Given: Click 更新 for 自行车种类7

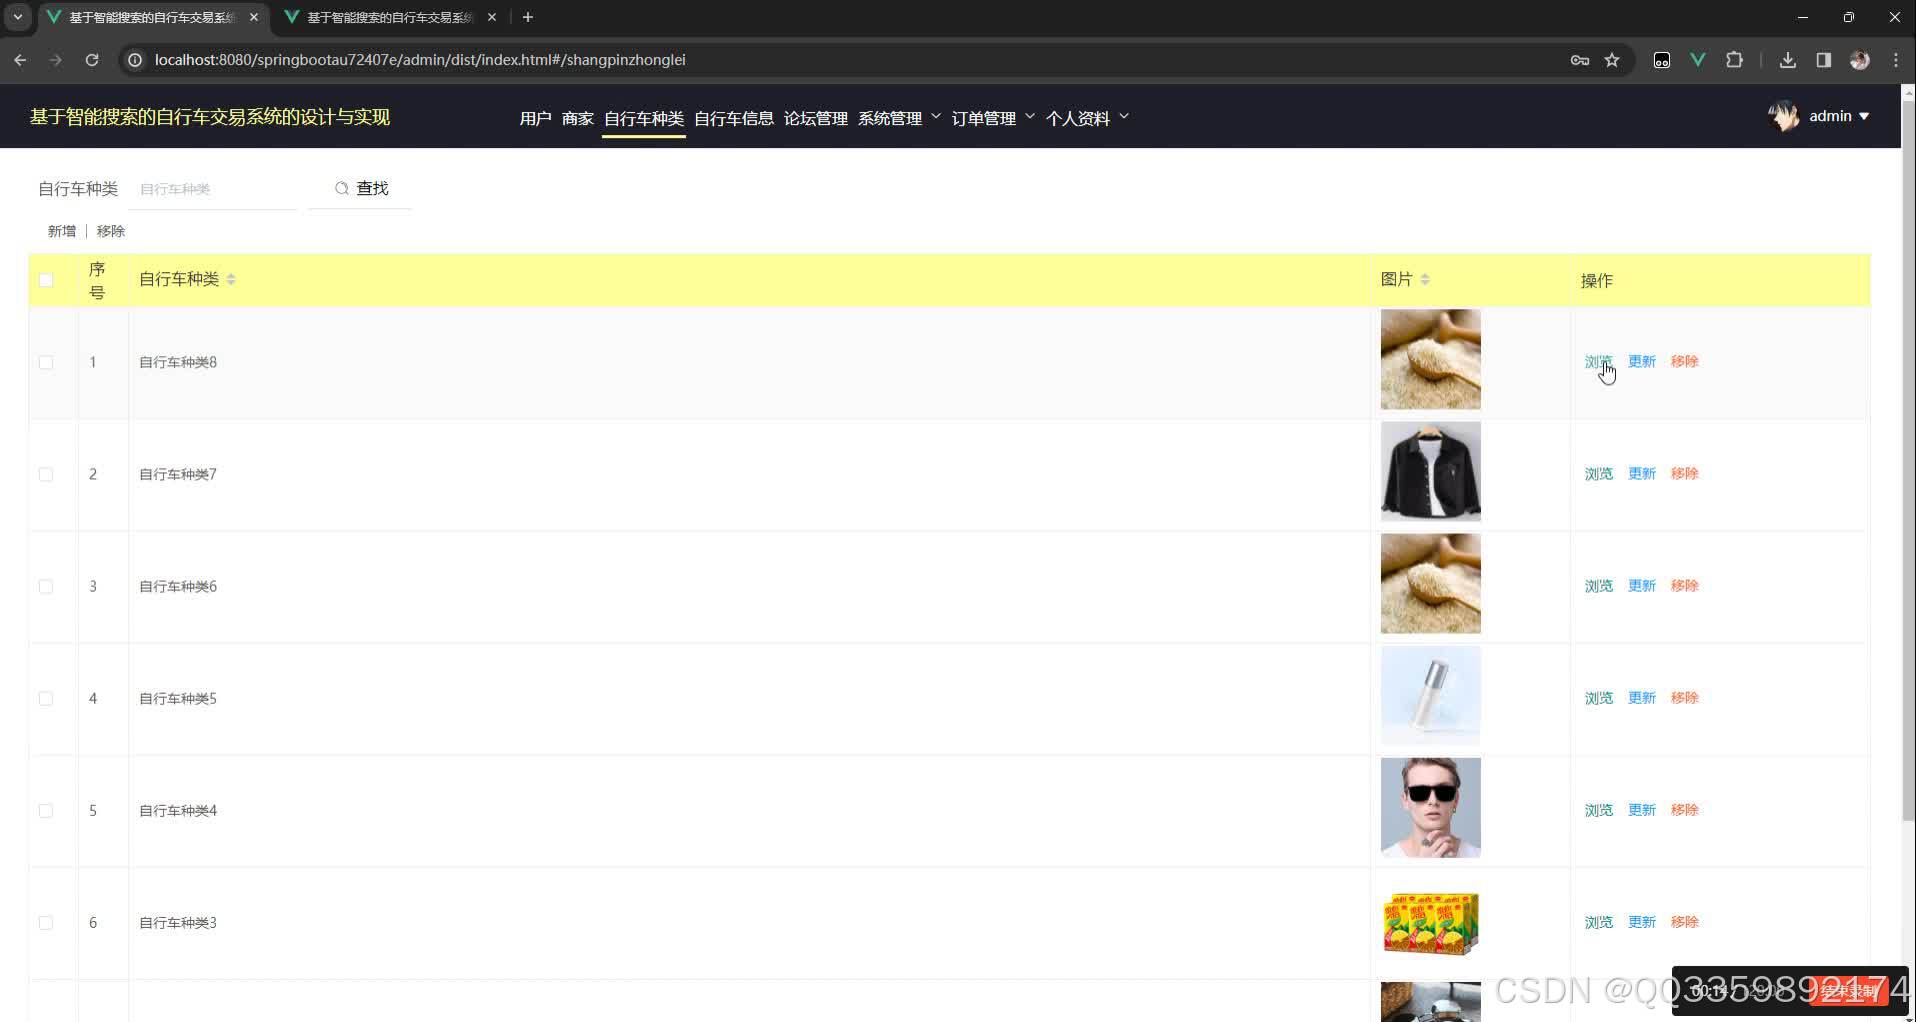Looking at the screenshot, I should (1642, 473).
